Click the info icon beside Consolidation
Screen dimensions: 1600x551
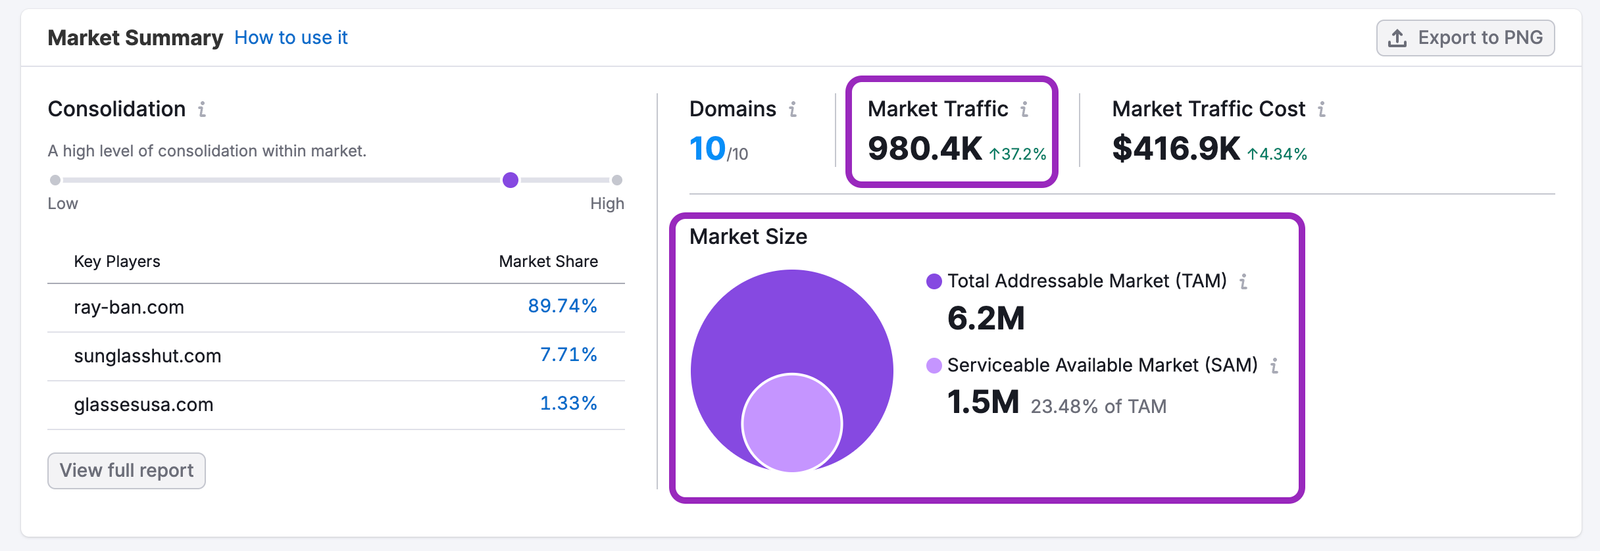tap(202, 109)
